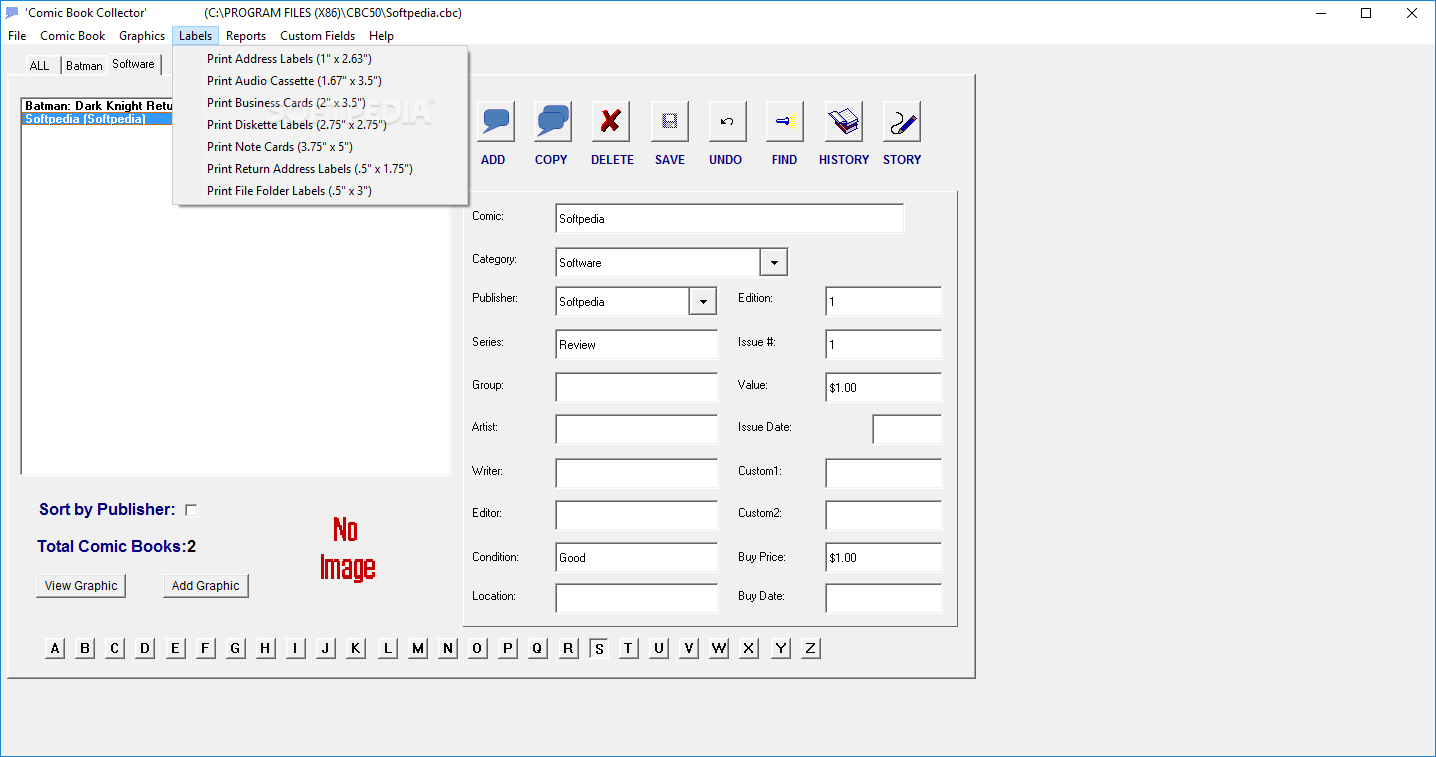Click the Writer input field
This screenshot has height=757, width=1436.
click(x=637, y=474)
